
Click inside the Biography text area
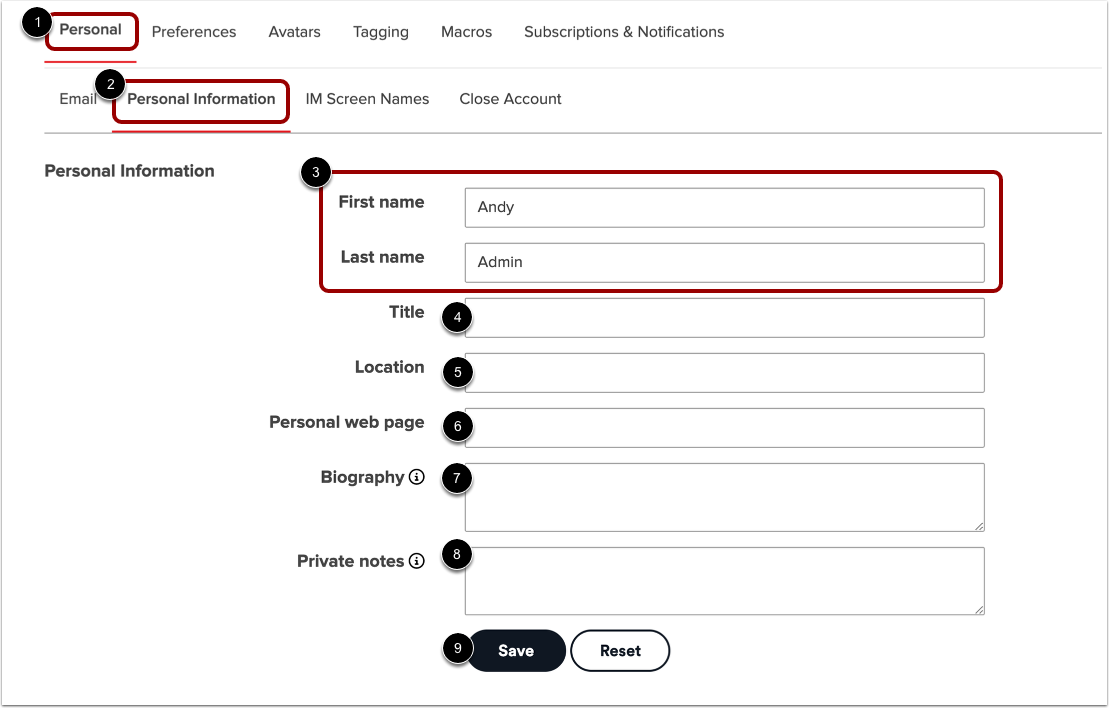(x=723, y=497)
